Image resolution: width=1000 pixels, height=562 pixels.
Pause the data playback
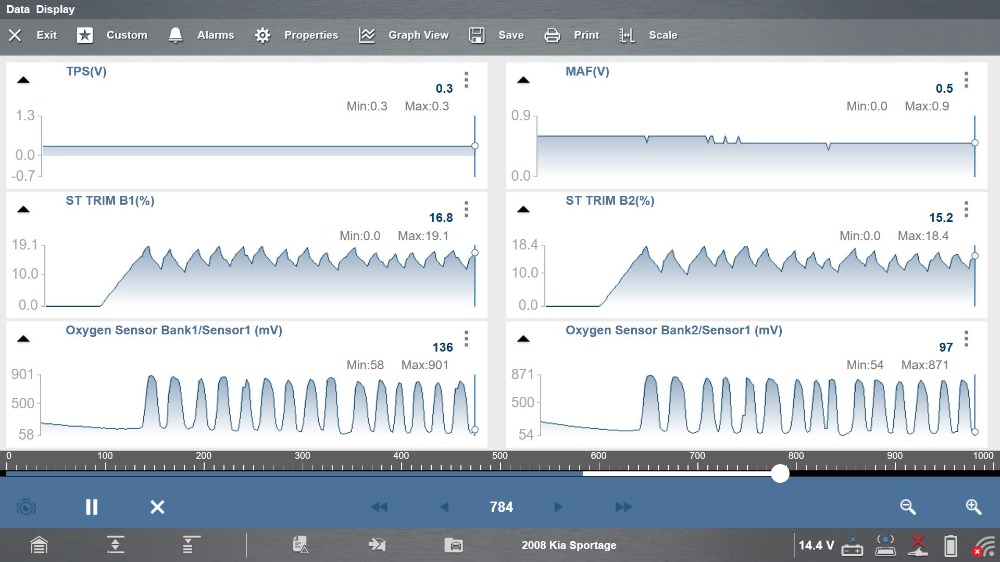pos(91,507)
